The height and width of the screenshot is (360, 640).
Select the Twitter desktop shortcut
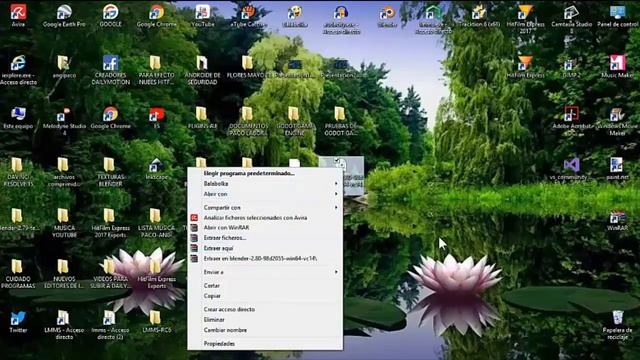[x=18, y=322]
